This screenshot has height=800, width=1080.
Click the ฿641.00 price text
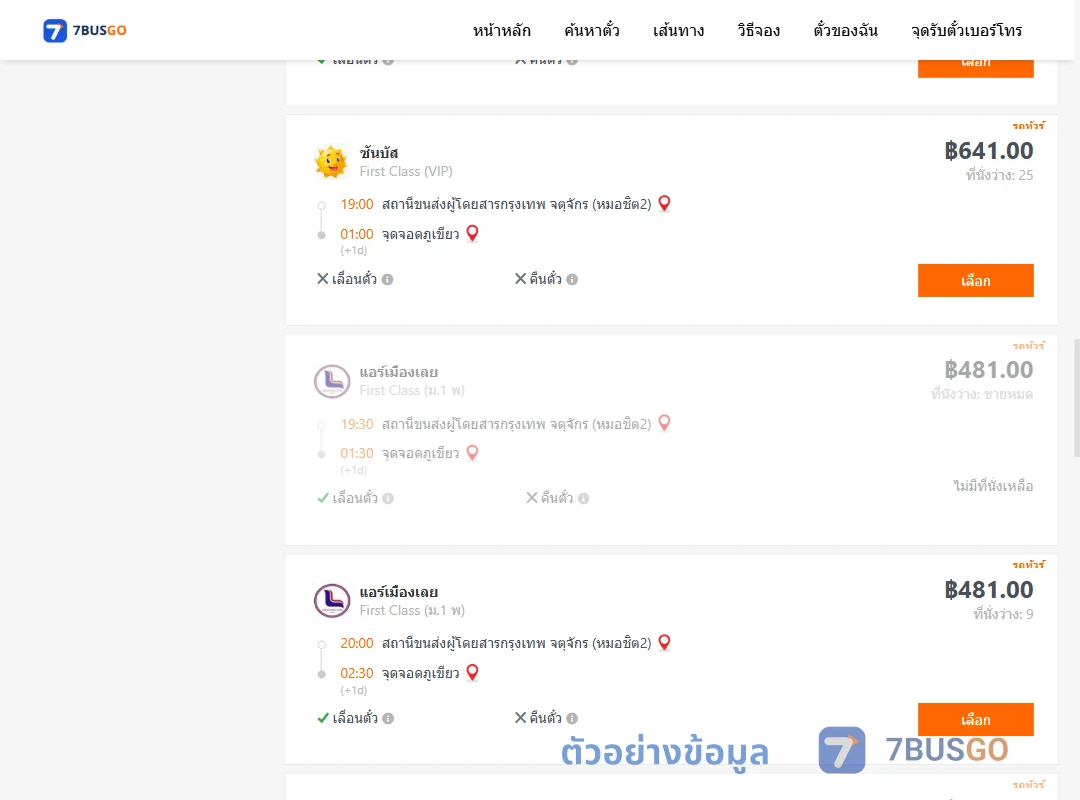(988, 150)
